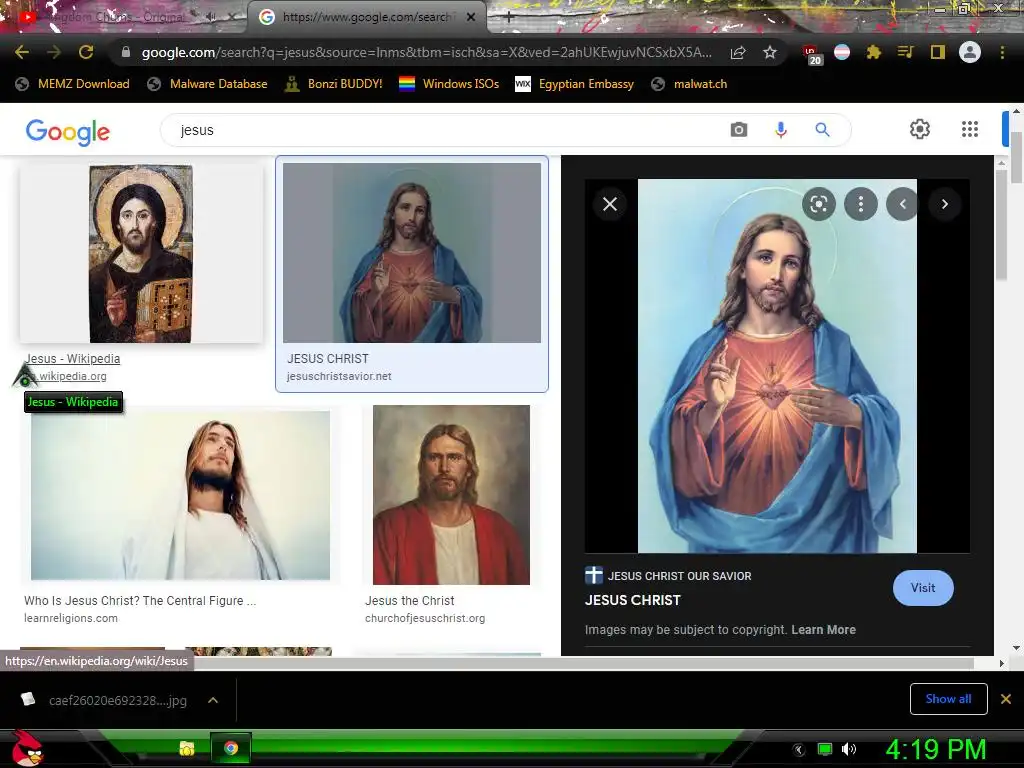Dismiss the downloads bar with X
The height and width of the screenshot is (768, 1024).
point(1006,699)
